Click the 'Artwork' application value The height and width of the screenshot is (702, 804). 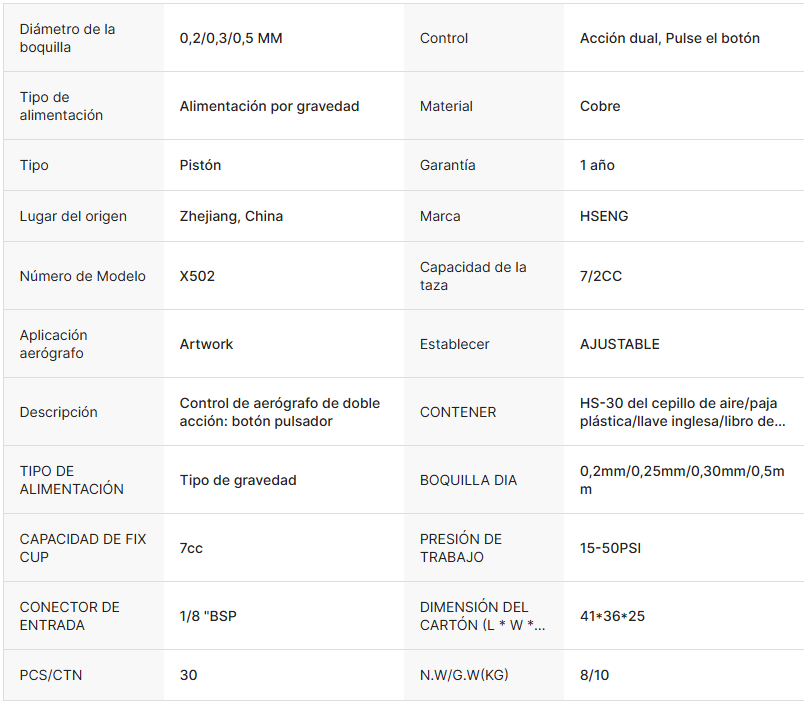(x=206, y=344)
